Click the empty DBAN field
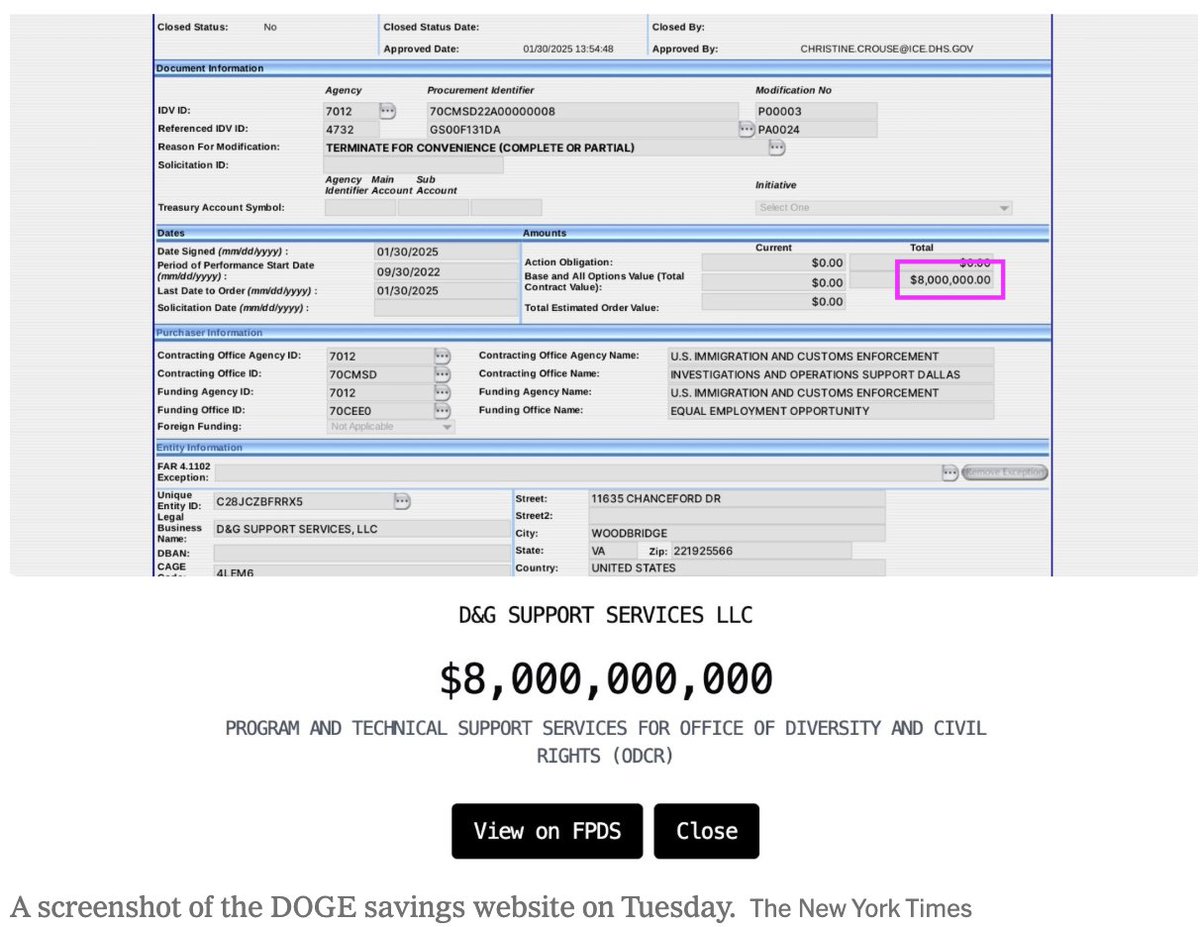 point(361,552)
